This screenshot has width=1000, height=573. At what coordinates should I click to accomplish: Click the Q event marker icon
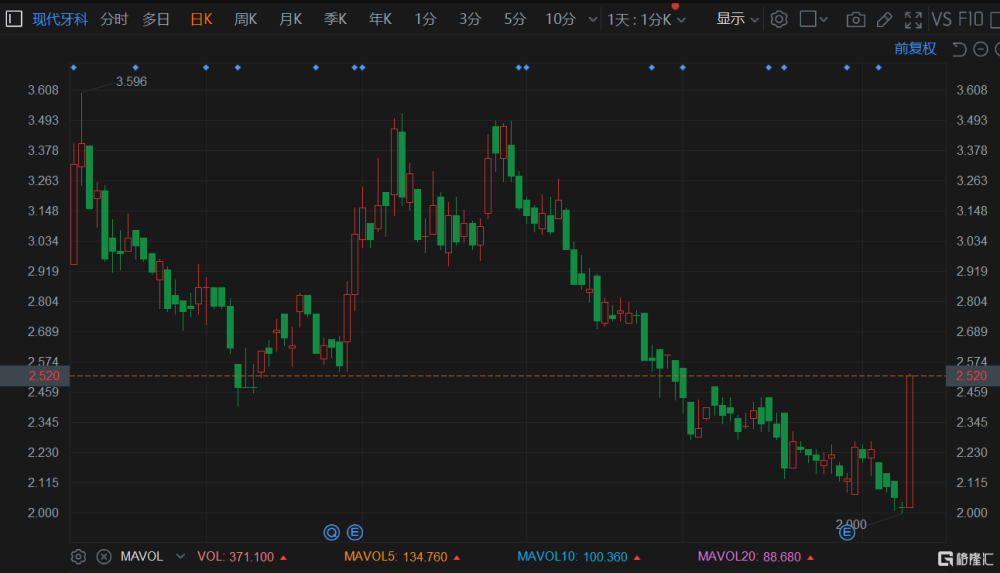332,532
